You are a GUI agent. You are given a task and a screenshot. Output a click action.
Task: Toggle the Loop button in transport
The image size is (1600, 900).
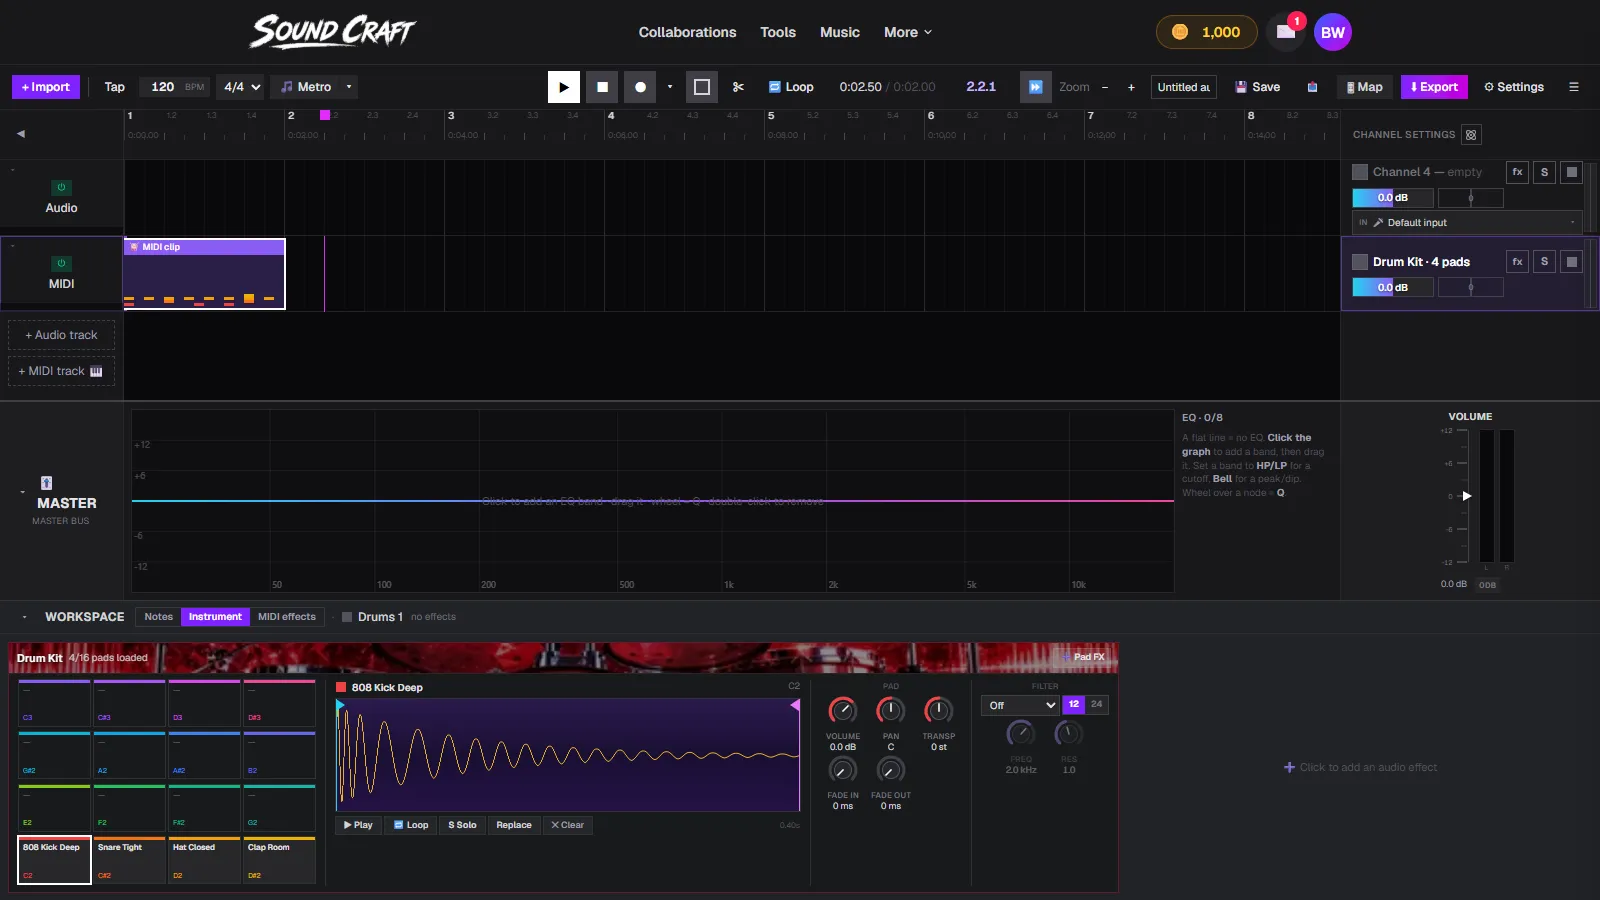[791, 87]
